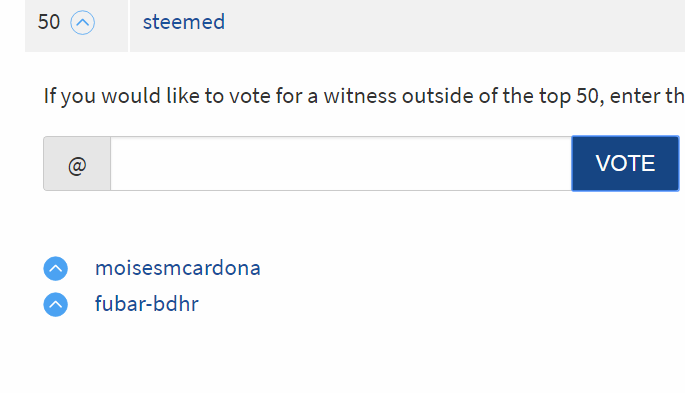Screen dimensions: 685x393
Task: Click the VOTE button
Action: 625,163
